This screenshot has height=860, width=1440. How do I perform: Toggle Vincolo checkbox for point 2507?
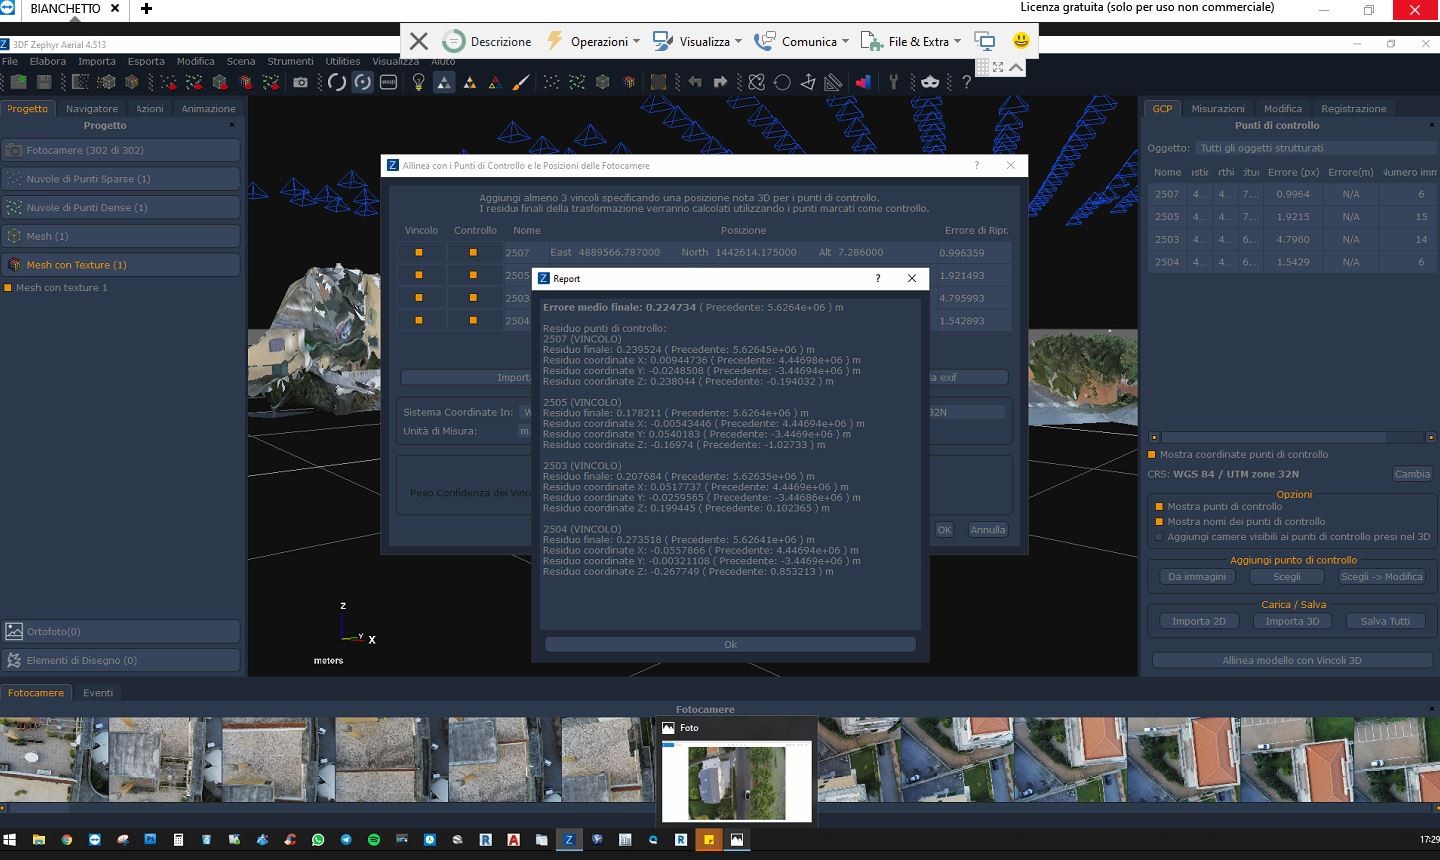pyautogui.click(x=419, y=252)
